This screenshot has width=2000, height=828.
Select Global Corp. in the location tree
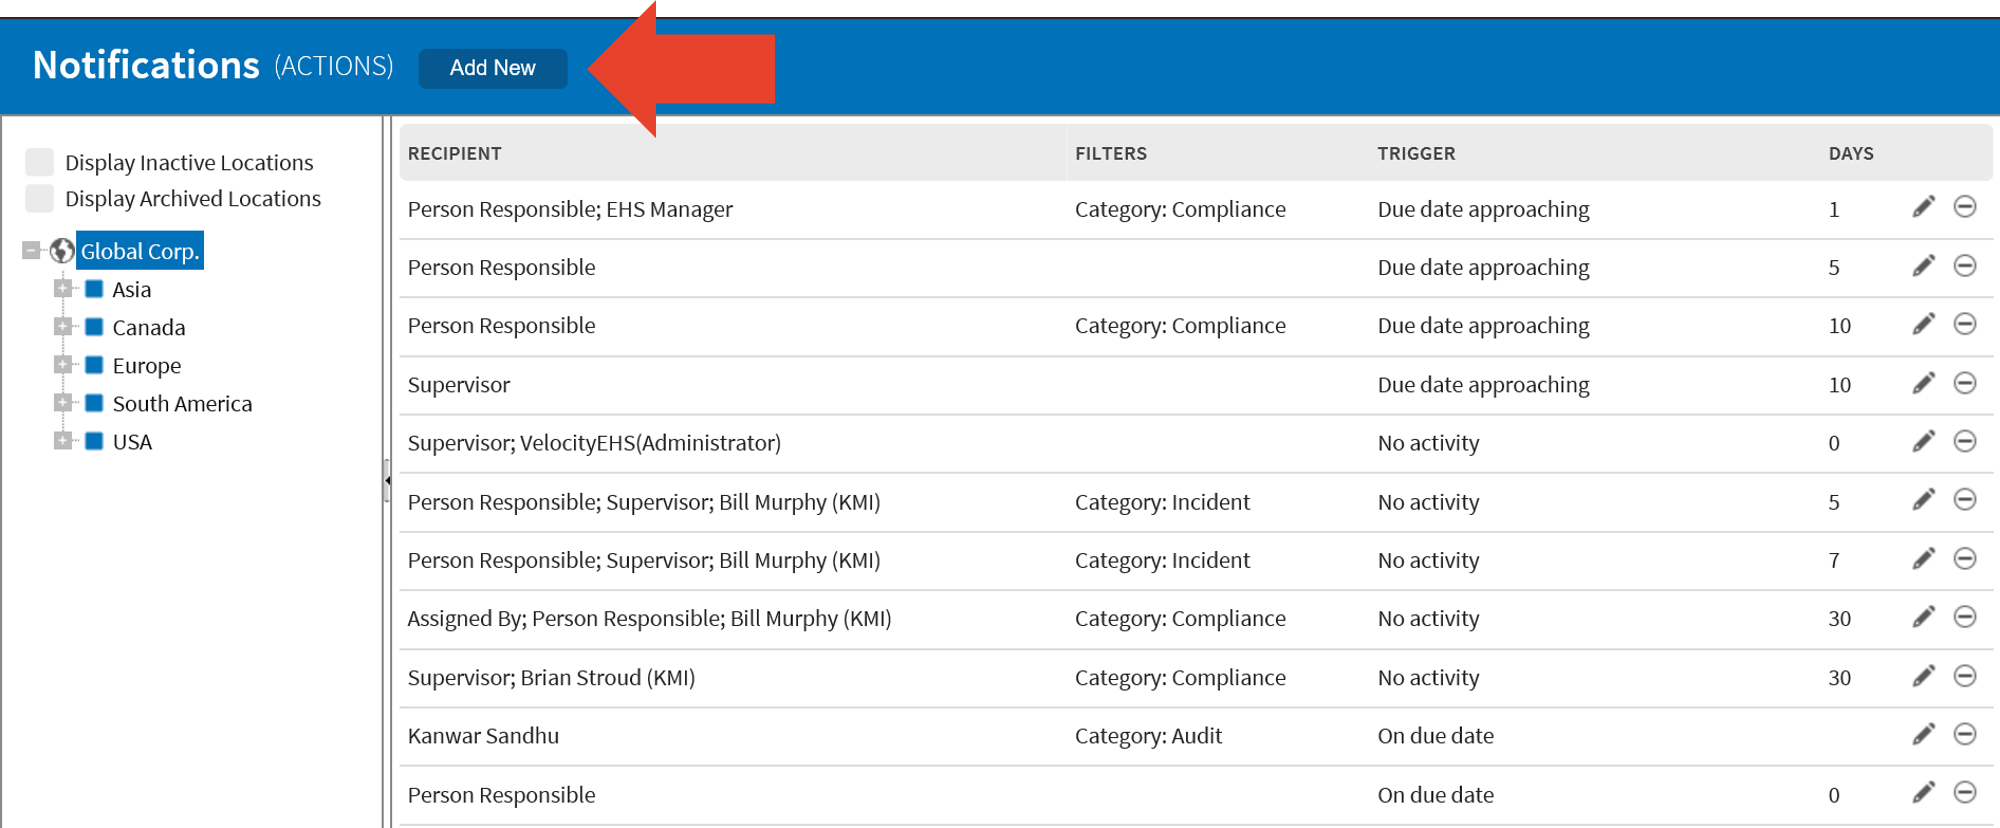[x=140, y=251]
